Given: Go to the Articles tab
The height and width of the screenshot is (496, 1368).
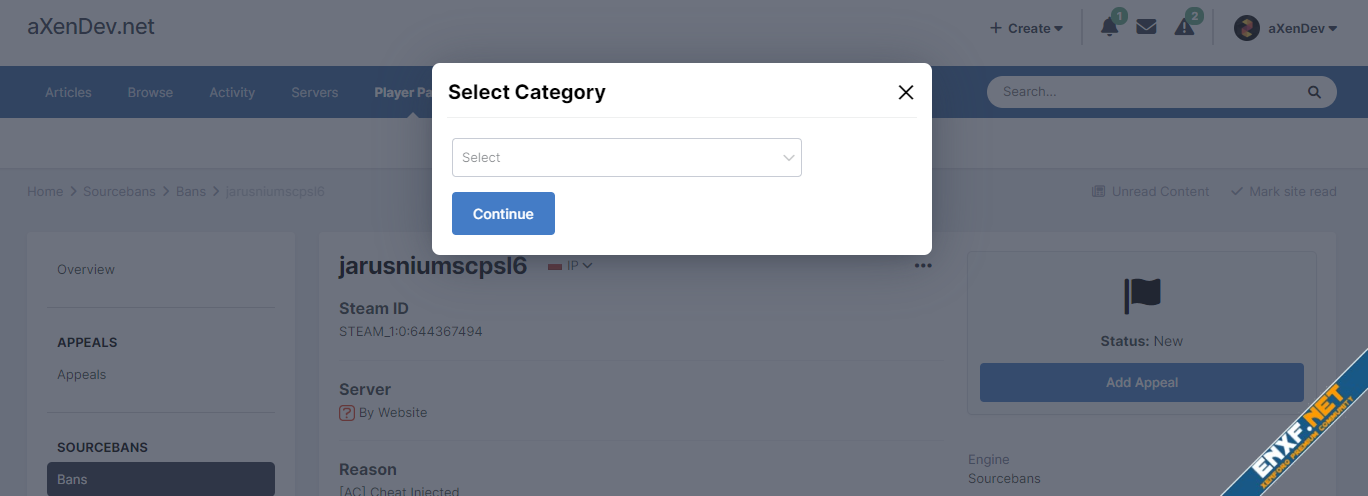Looking at the screenshot, I should (x=68, y=92).
